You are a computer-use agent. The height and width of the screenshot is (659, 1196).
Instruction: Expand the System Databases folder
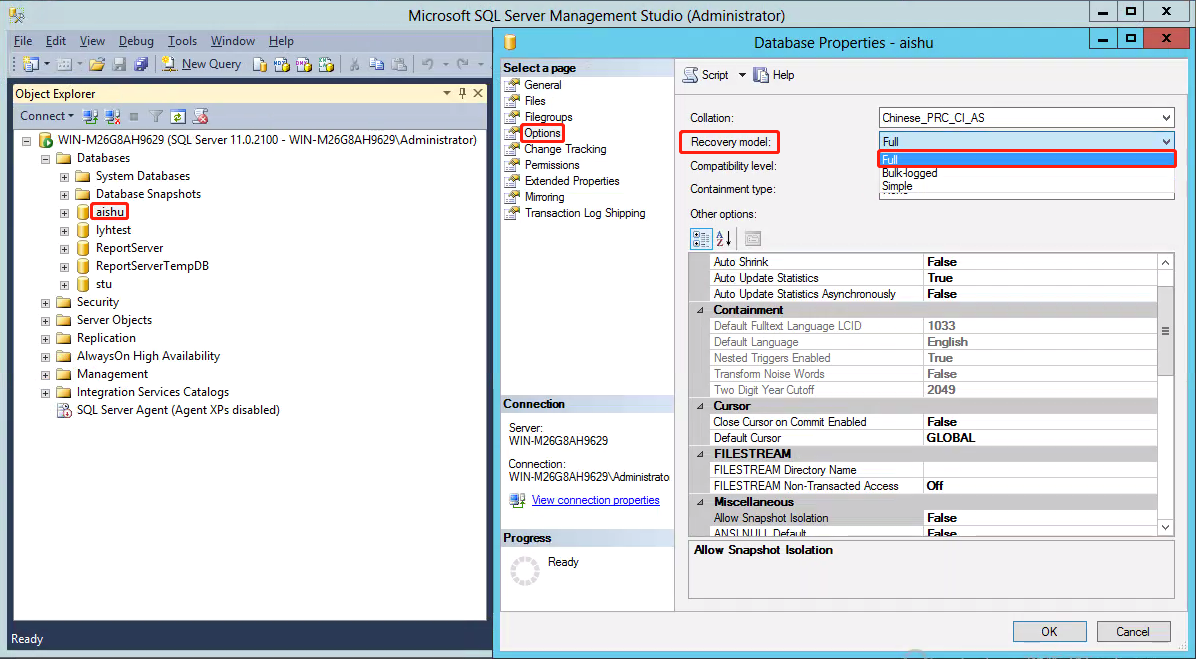65,176
